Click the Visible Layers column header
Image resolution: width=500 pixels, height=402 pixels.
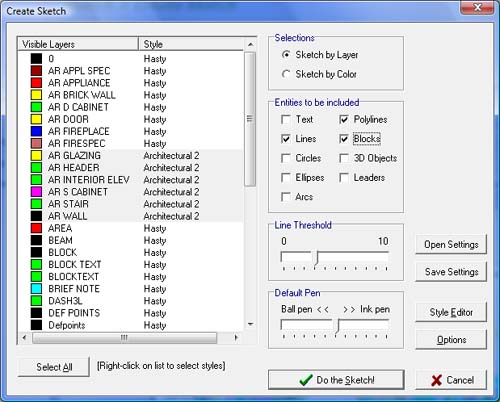[x=78, y=44]
